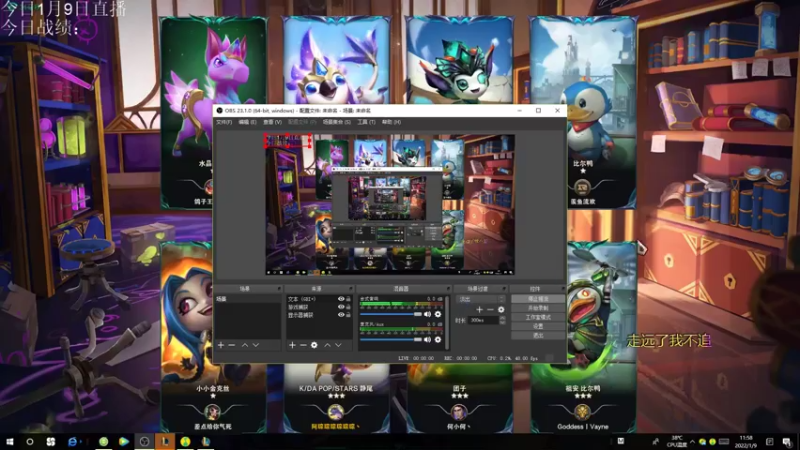Screen dimensions: 800x450
Task: Open the Internet Explorer taskbar icon
Action: 72,442
